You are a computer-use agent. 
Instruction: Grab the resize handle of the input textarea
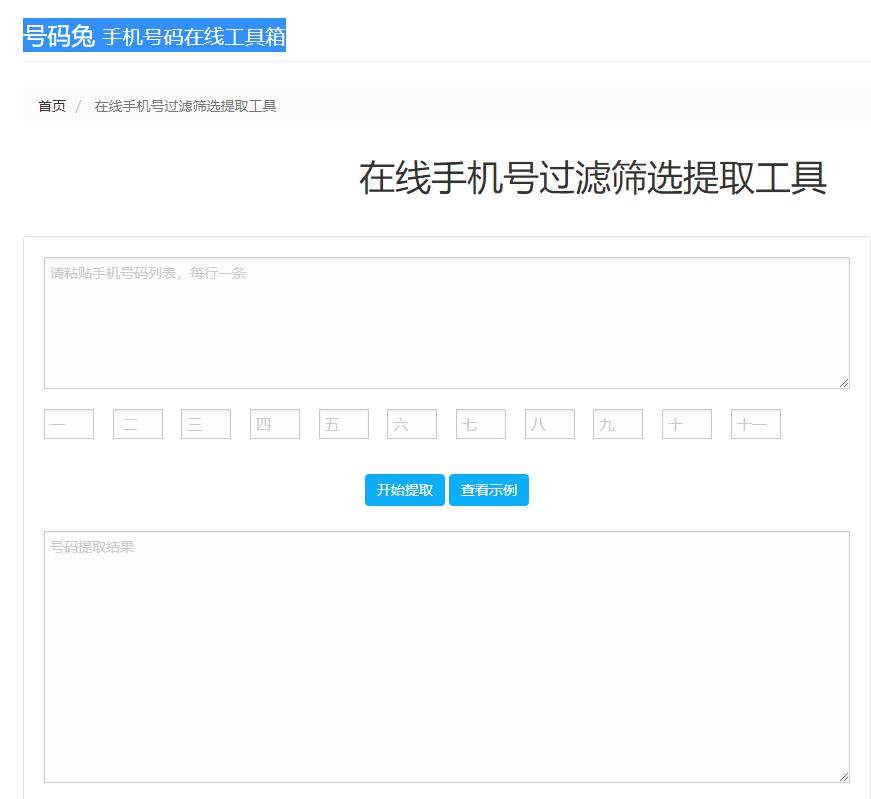844,383
